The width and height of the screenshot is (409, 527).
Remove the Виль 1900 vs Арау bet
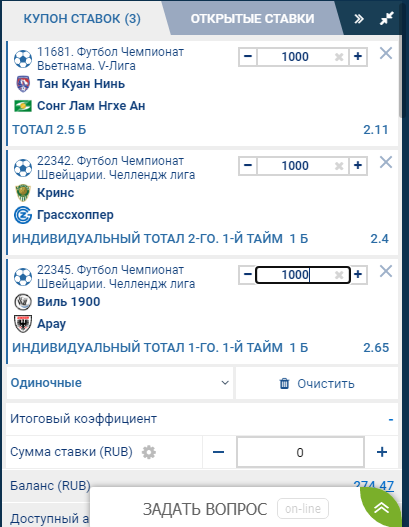pos(385,271)
